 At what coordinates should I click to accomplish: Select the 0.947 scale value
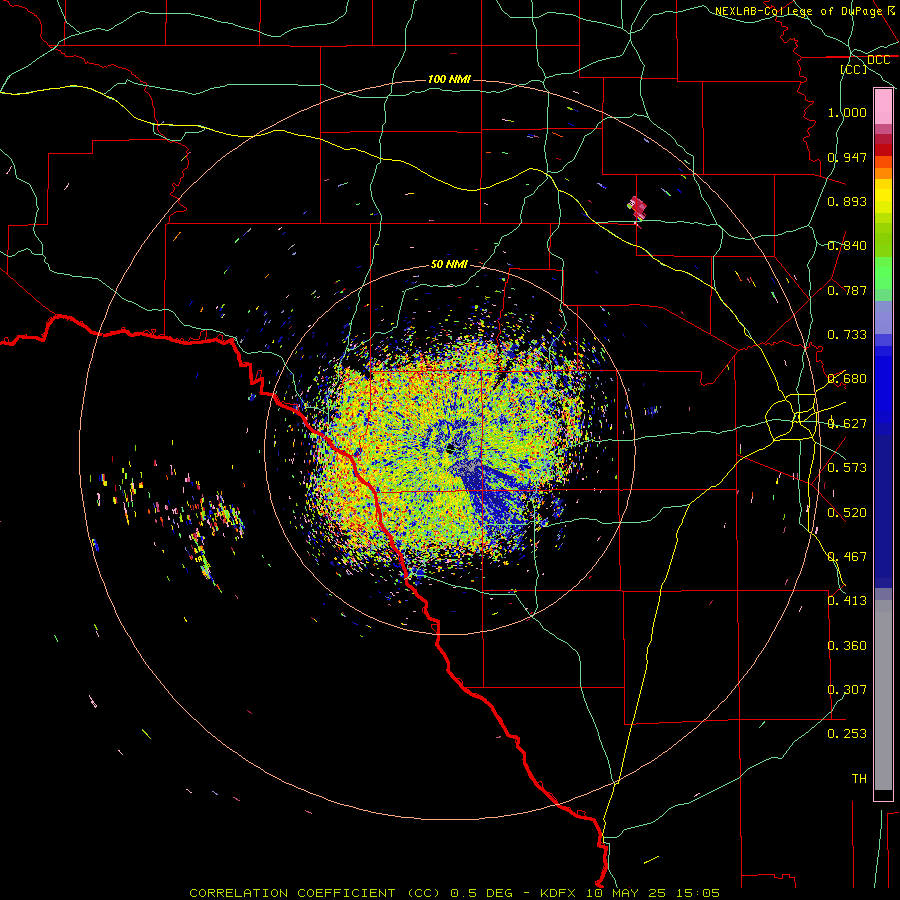[847, 157]
